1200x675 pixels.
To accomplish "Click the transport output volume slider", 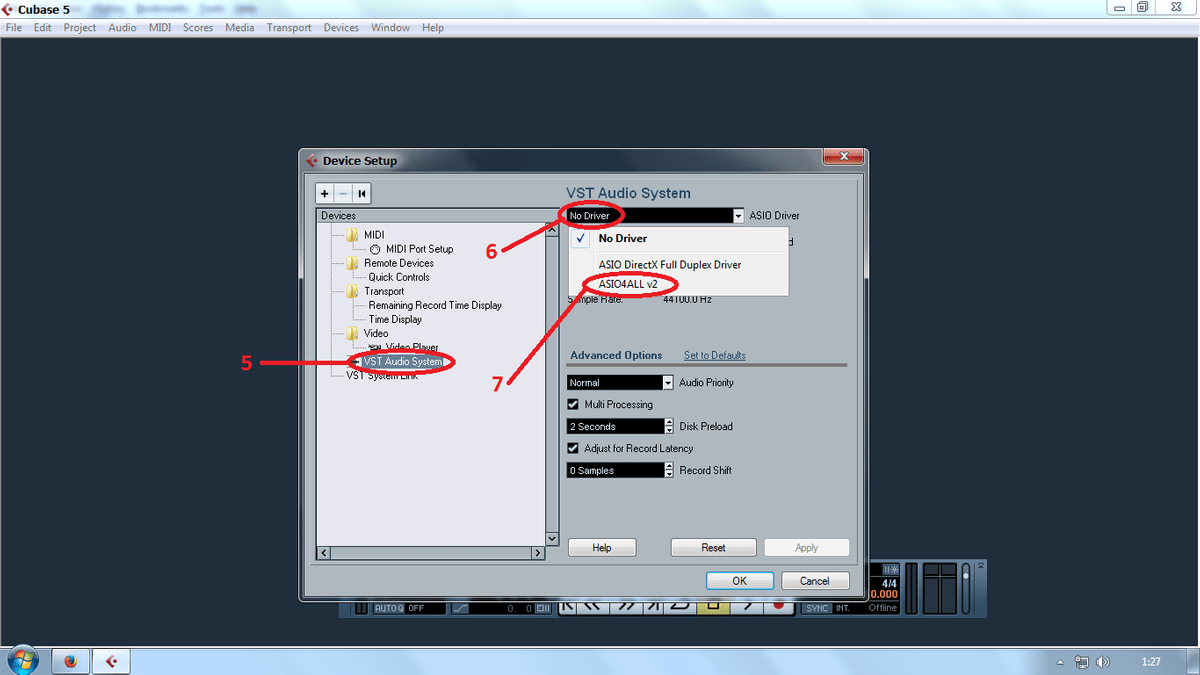I will click(965, 586).
